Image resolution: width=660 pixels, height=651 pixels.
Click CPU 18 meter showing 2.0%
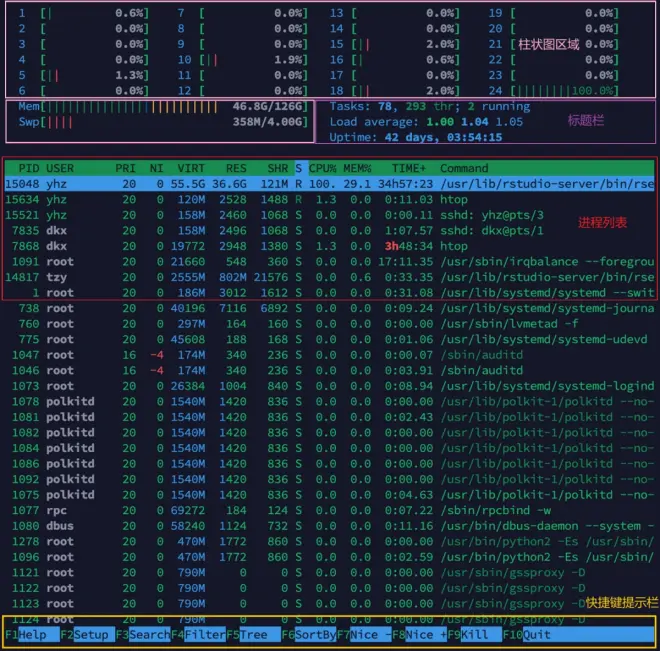coord(394,91)
